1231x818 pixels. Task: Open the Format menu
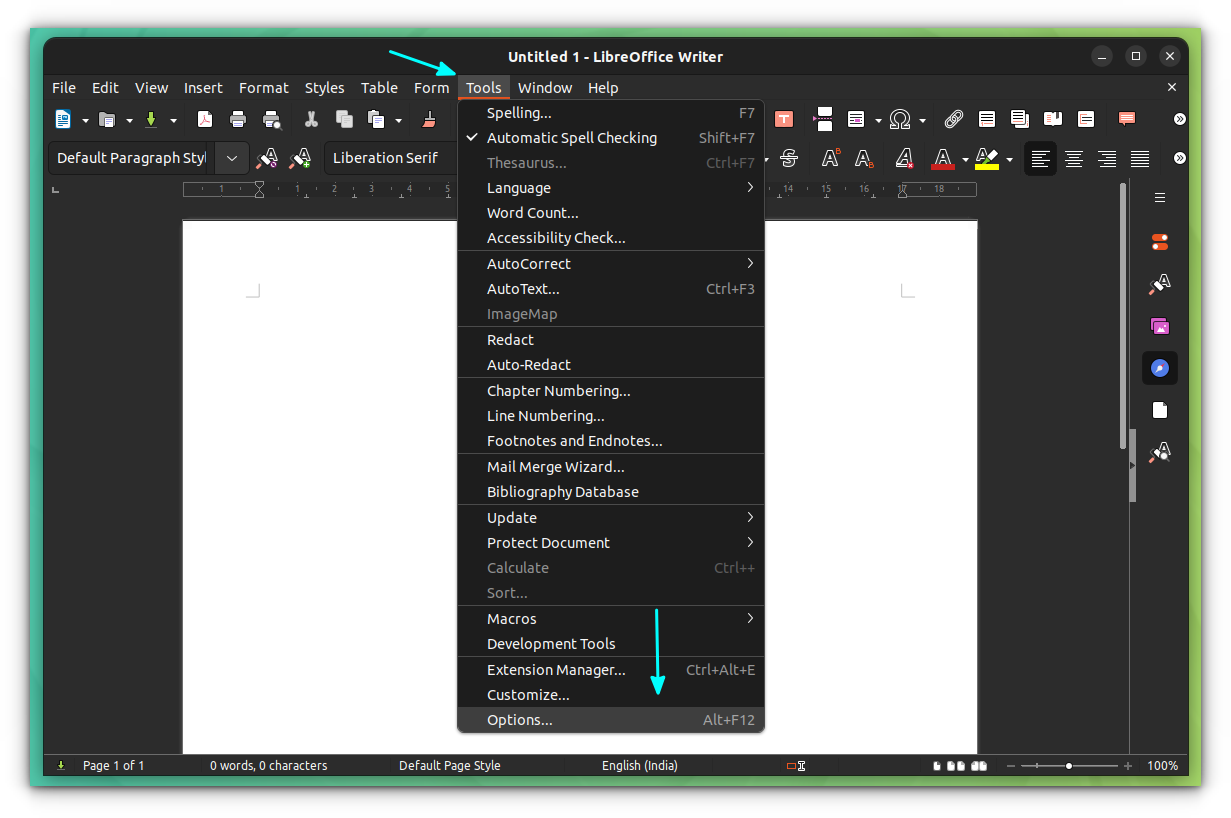click(264, 88)
